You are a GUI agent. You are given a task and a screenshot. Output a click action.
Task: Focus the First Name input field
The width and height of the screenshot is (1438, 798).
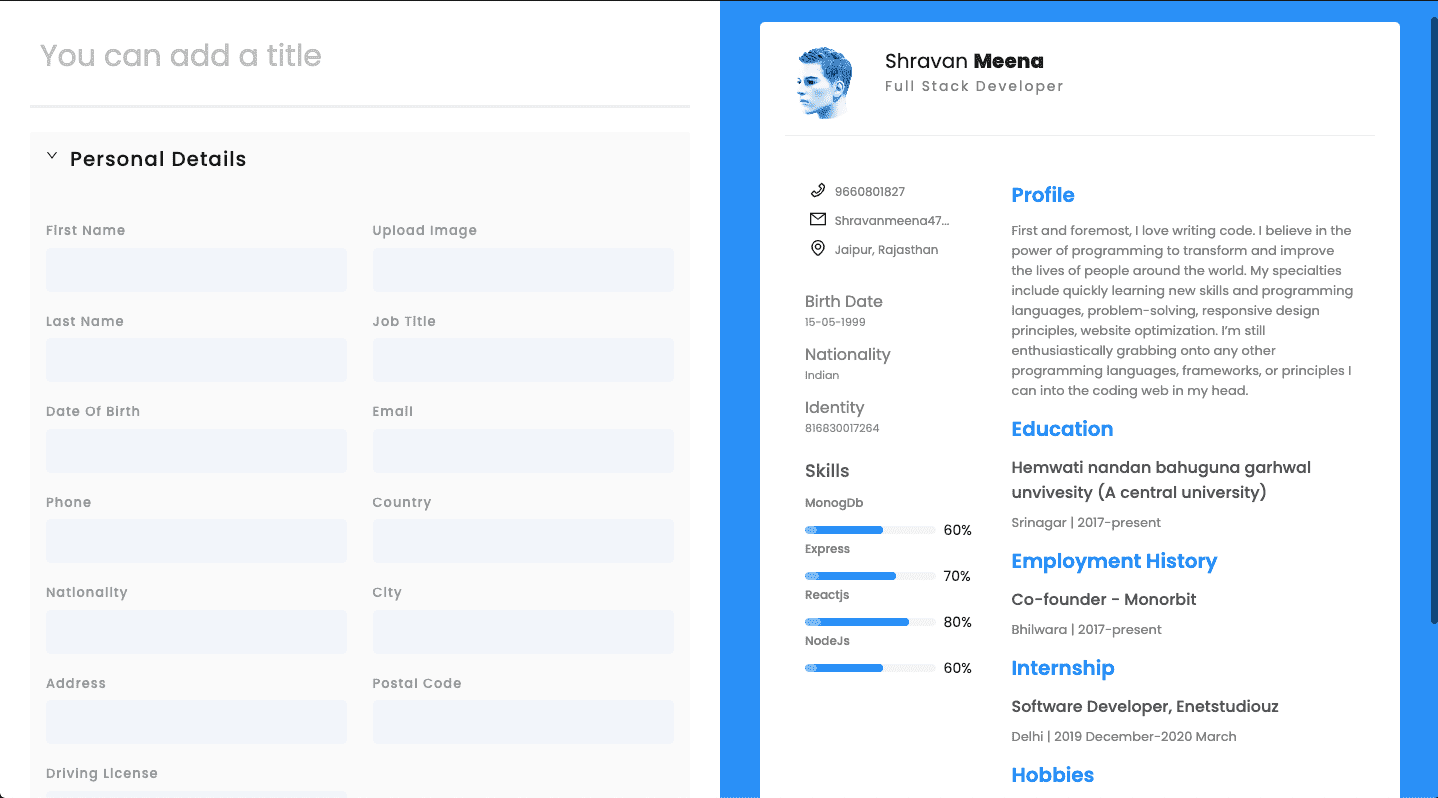196,270
